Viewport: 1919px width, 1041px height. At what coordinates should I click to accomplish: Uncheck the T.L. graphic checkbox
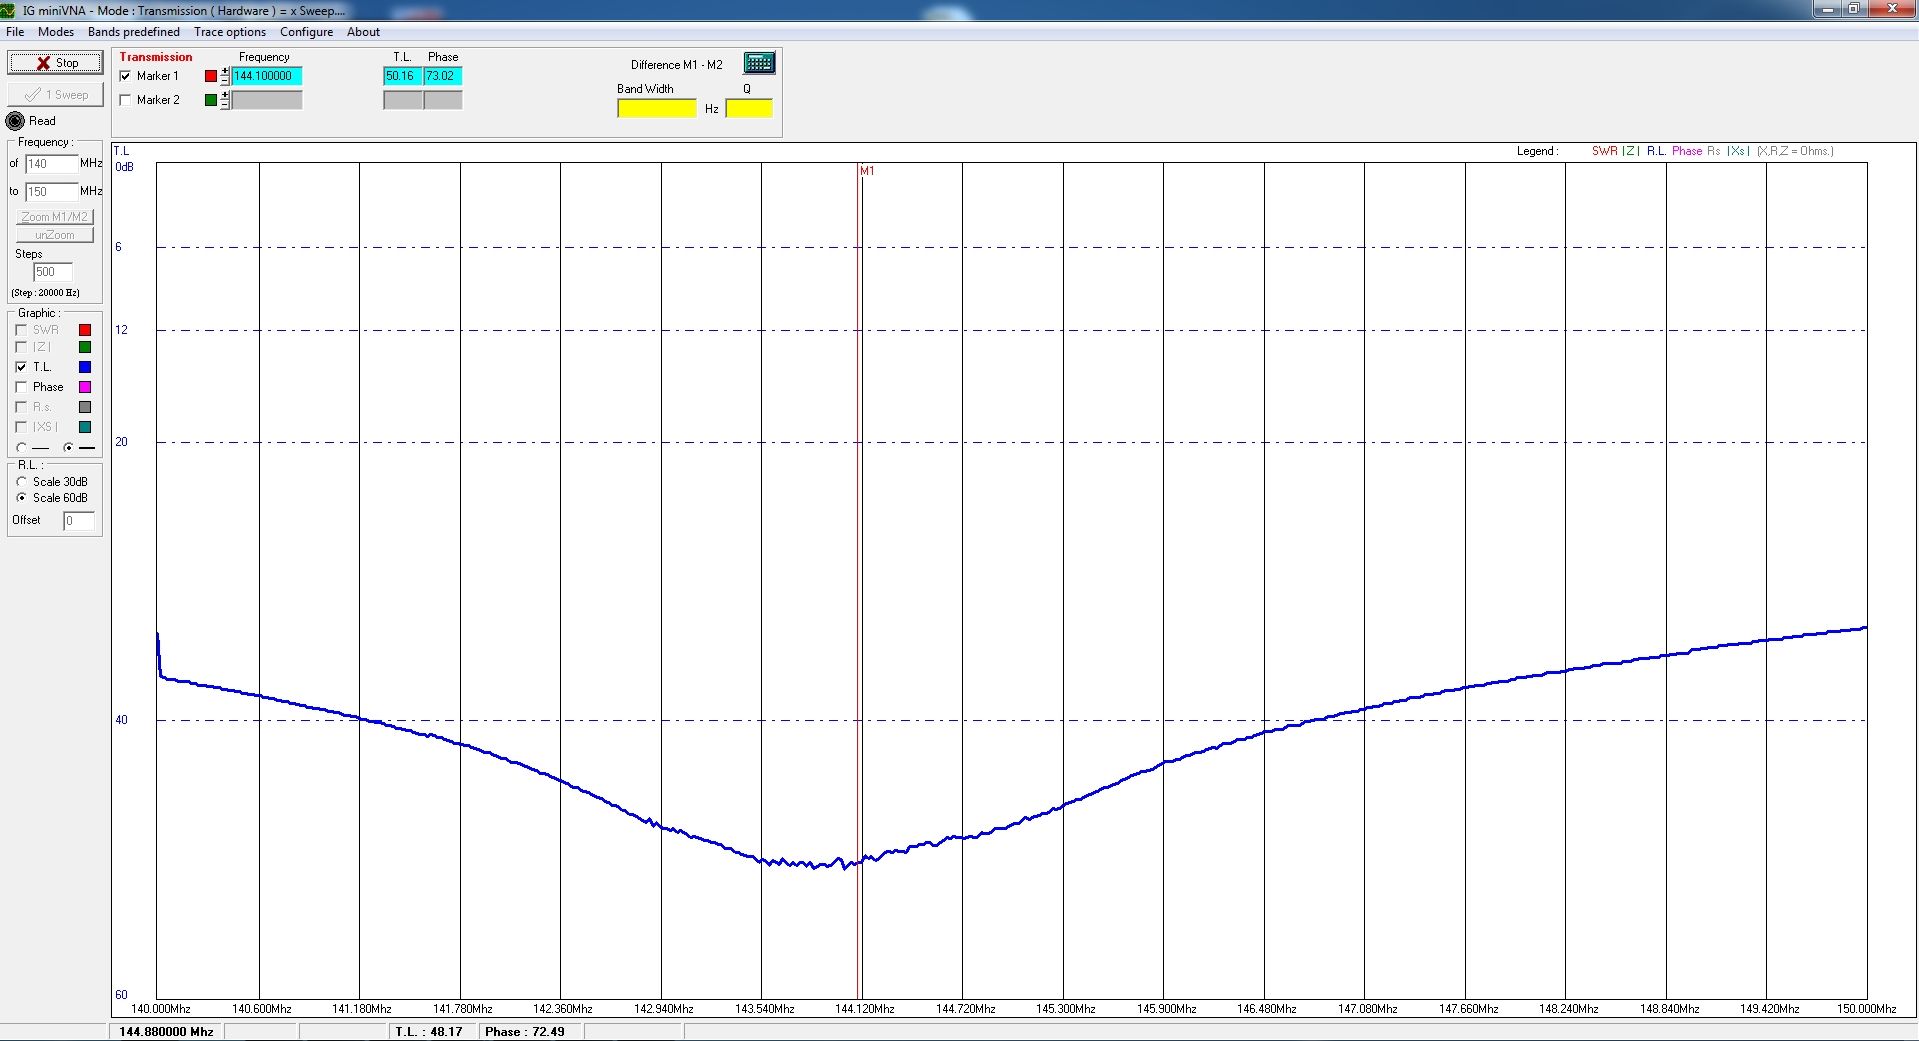tap(21, 367)
